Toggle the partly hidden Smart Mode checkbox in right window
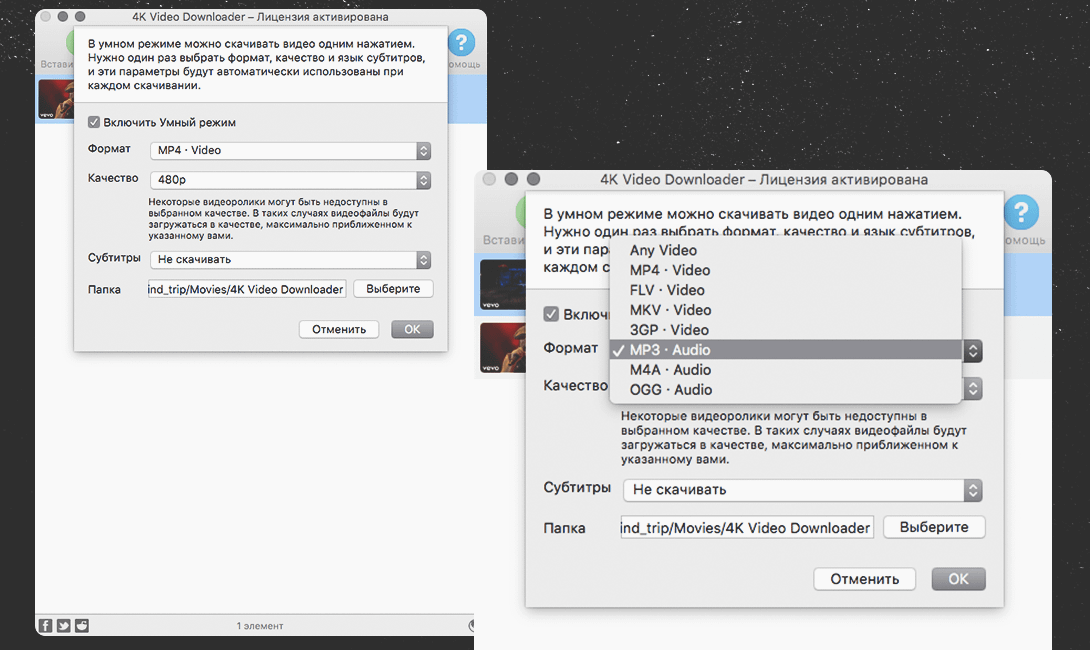 pos(551,314)
